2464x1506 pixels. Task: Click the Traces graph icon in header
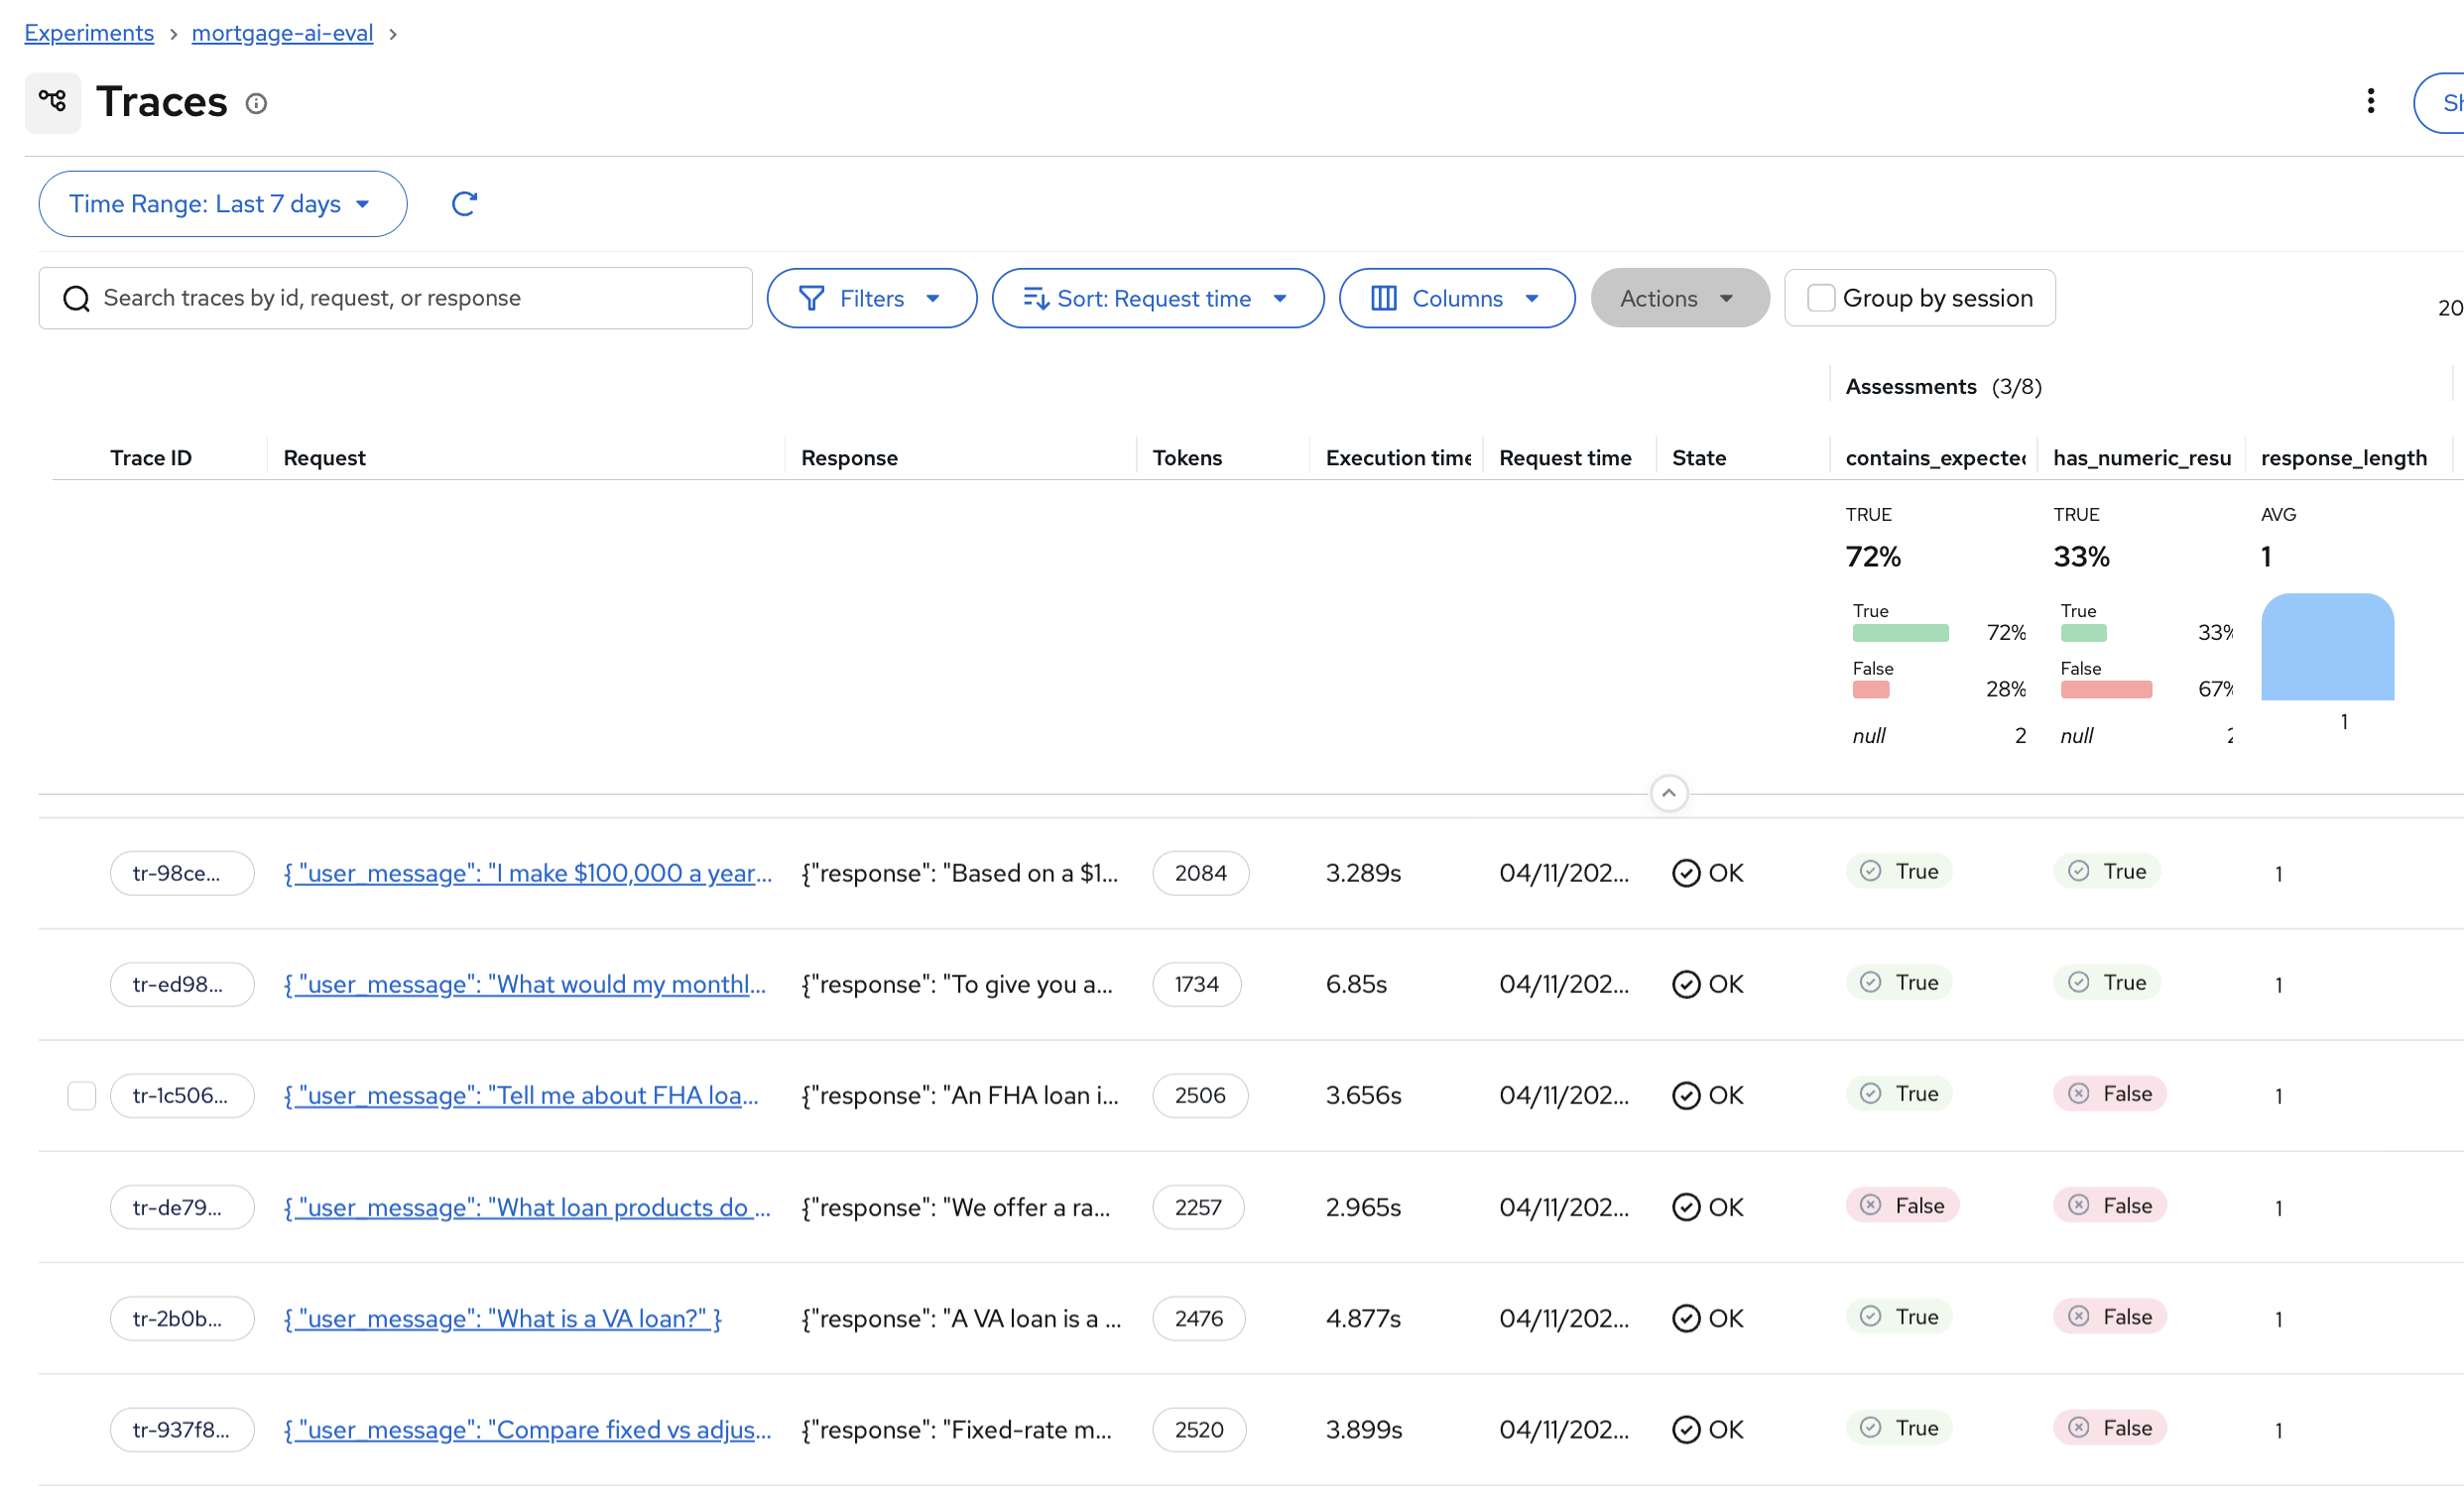52,101
